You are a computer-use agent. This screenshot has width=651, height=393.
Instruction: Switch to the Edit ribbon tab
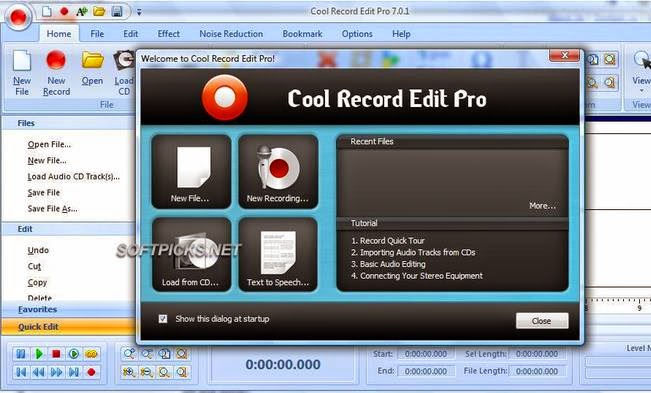point(130,34)
